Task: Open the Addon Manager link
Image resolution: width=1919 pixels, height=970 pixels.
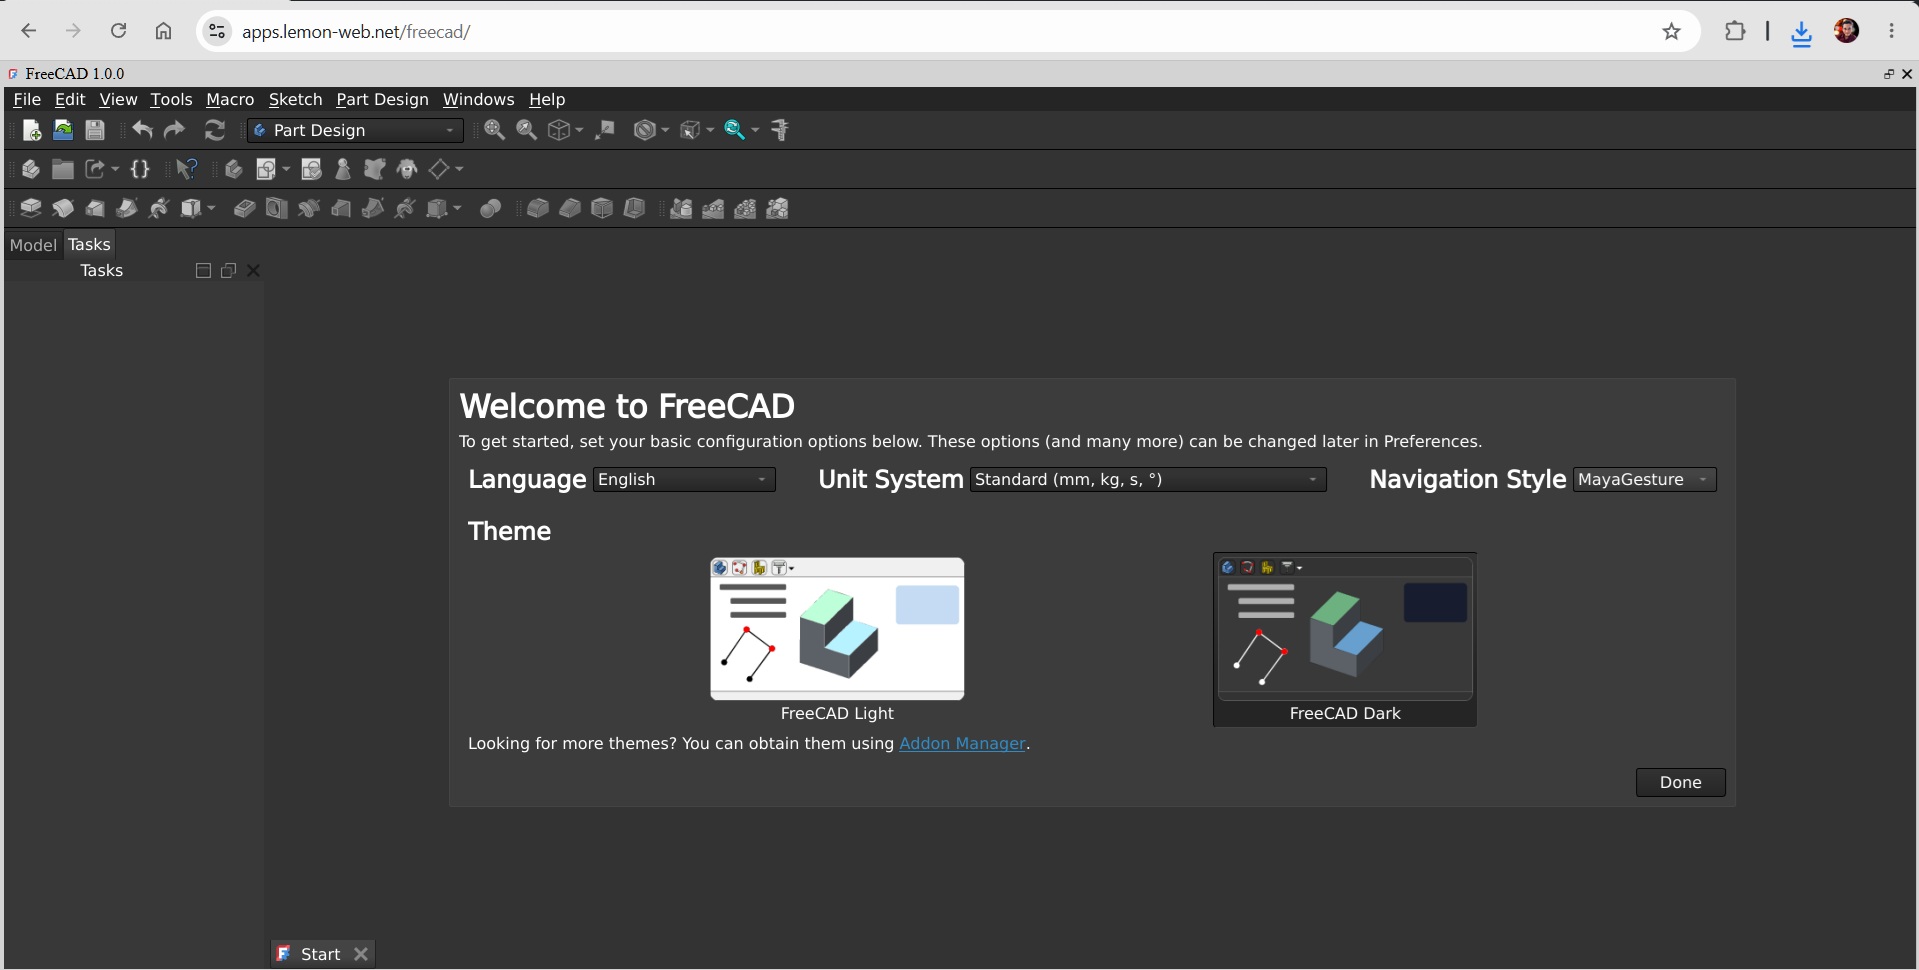Action: 962,743
